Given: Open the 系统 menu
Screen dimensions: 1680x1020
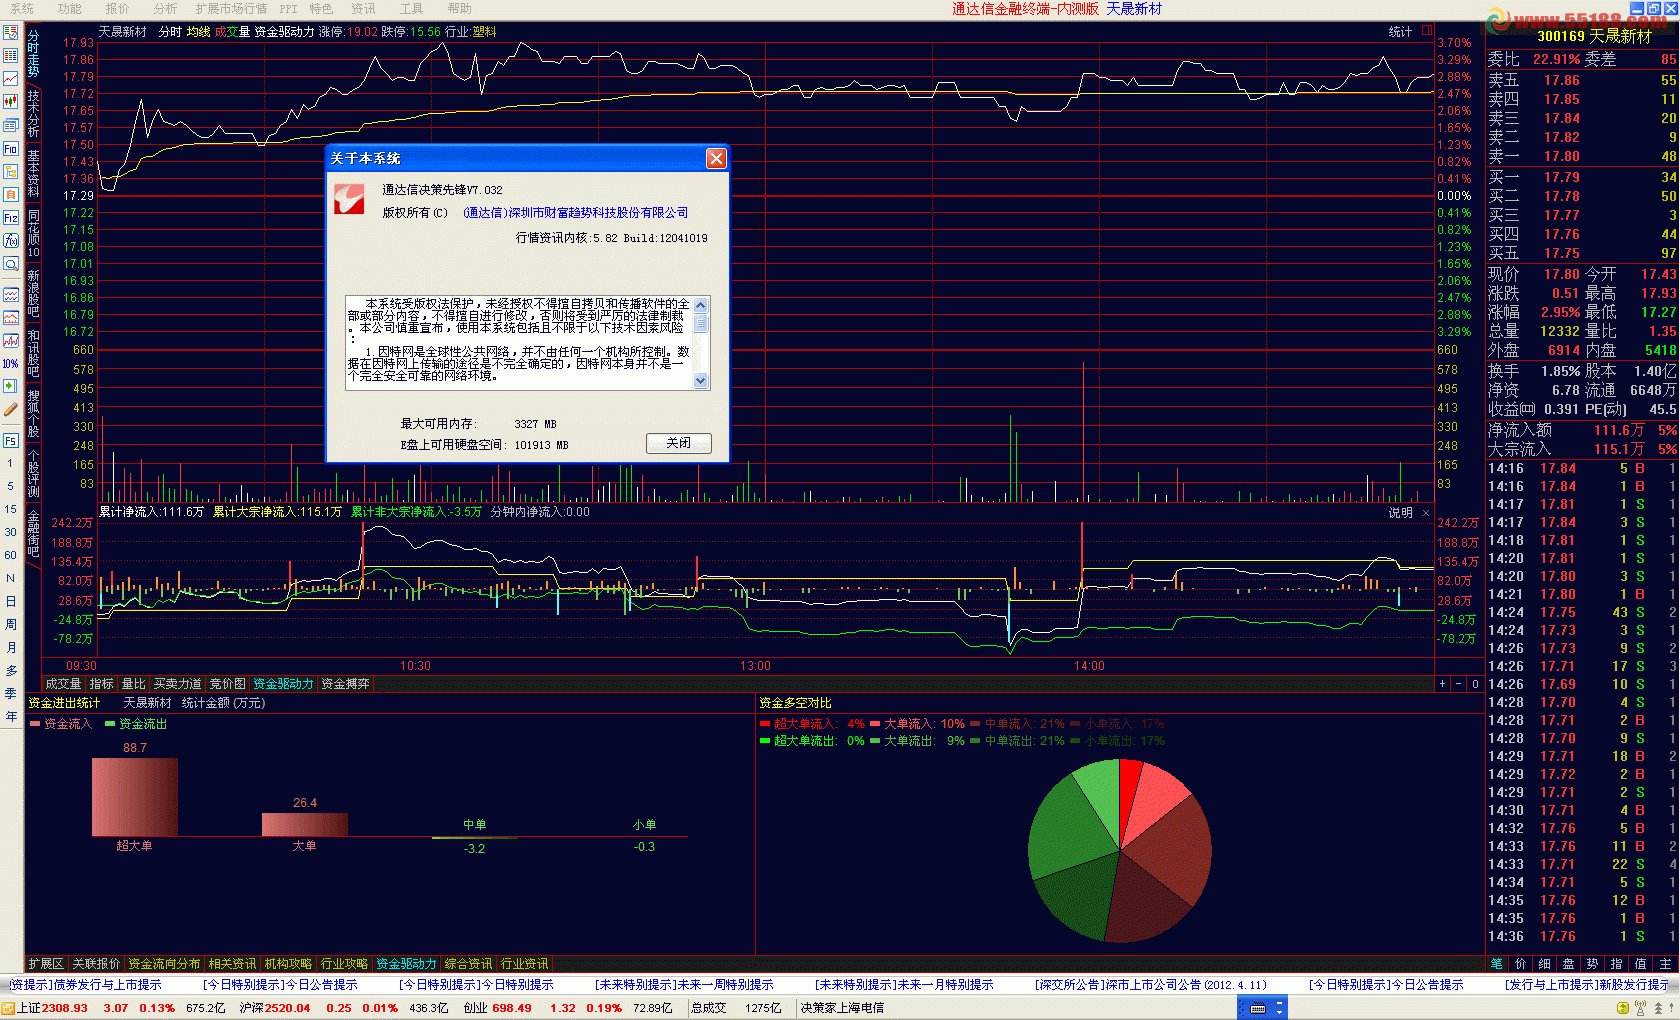Looking at the screenshot, I should 22,8.
